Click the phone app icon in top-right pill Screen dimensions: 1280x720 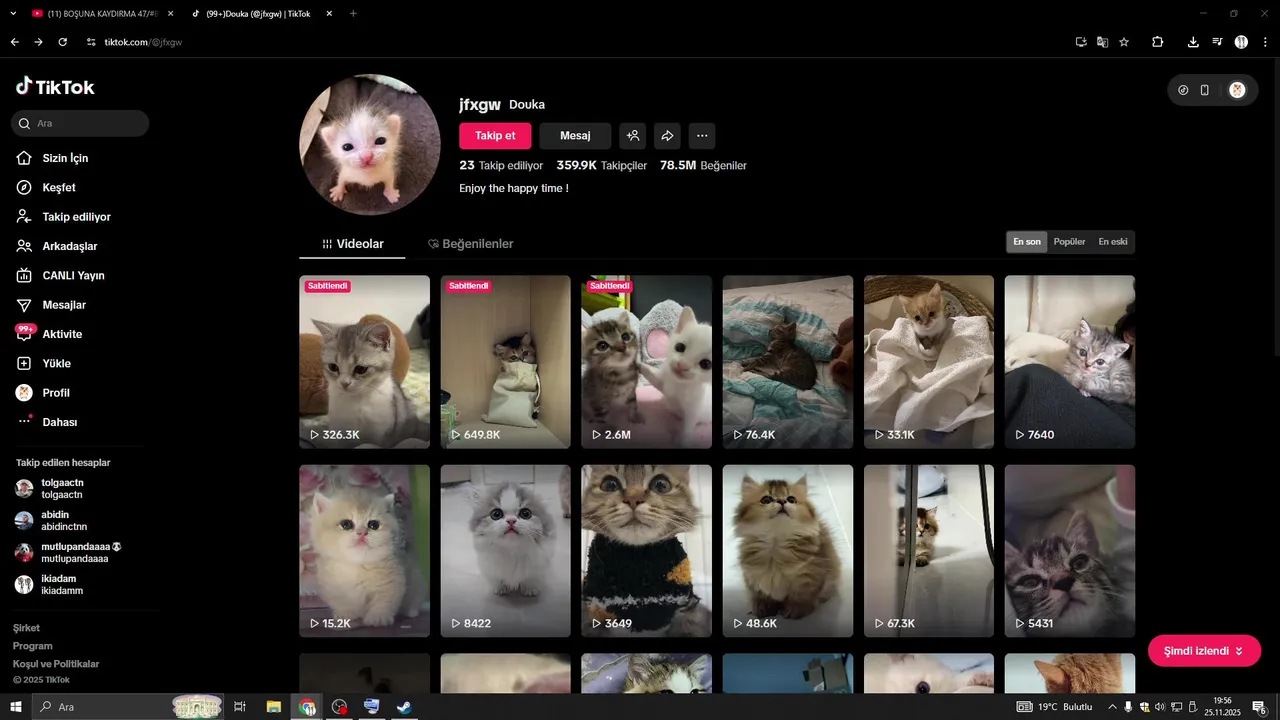[x=1205, y=90]
